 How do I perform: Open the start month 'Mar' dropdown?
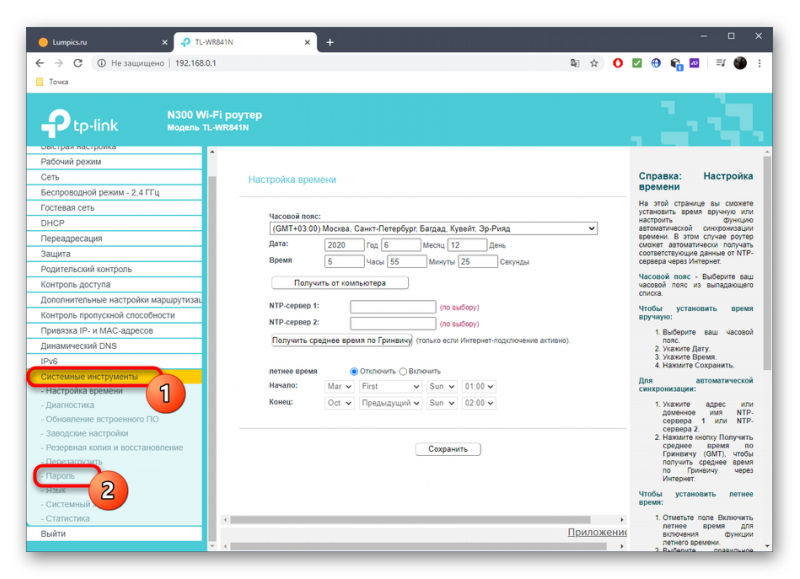pos(339,387)
